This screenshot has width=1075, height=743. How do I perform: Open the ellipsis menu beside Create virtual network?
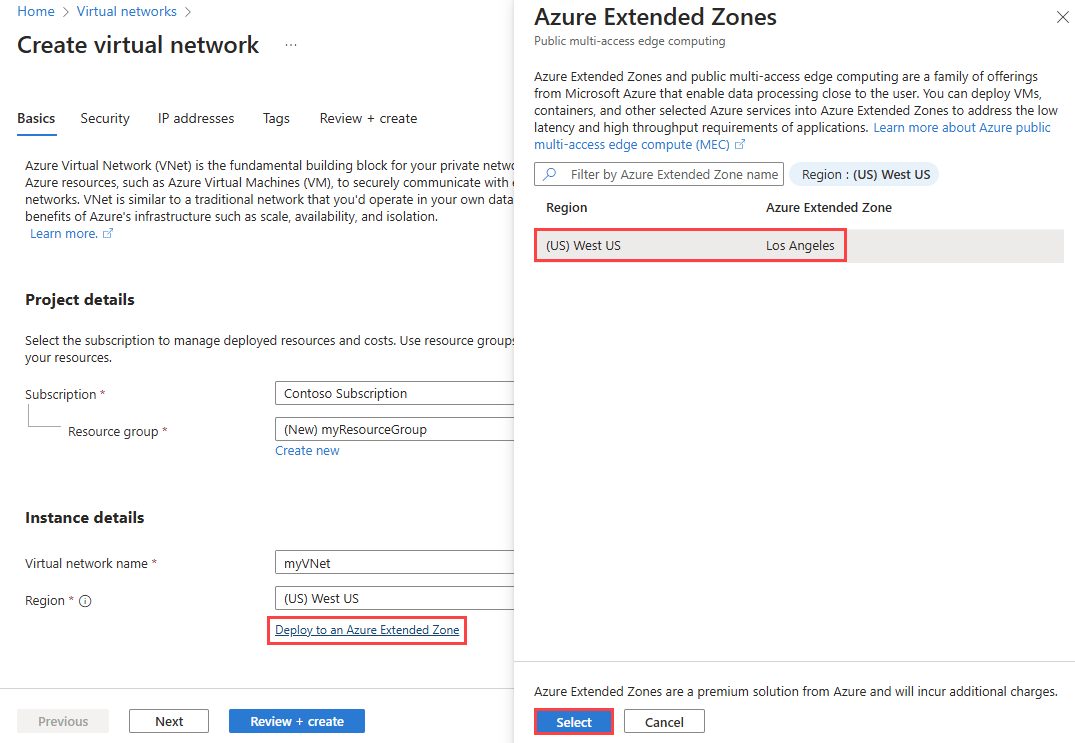(289, 45)
